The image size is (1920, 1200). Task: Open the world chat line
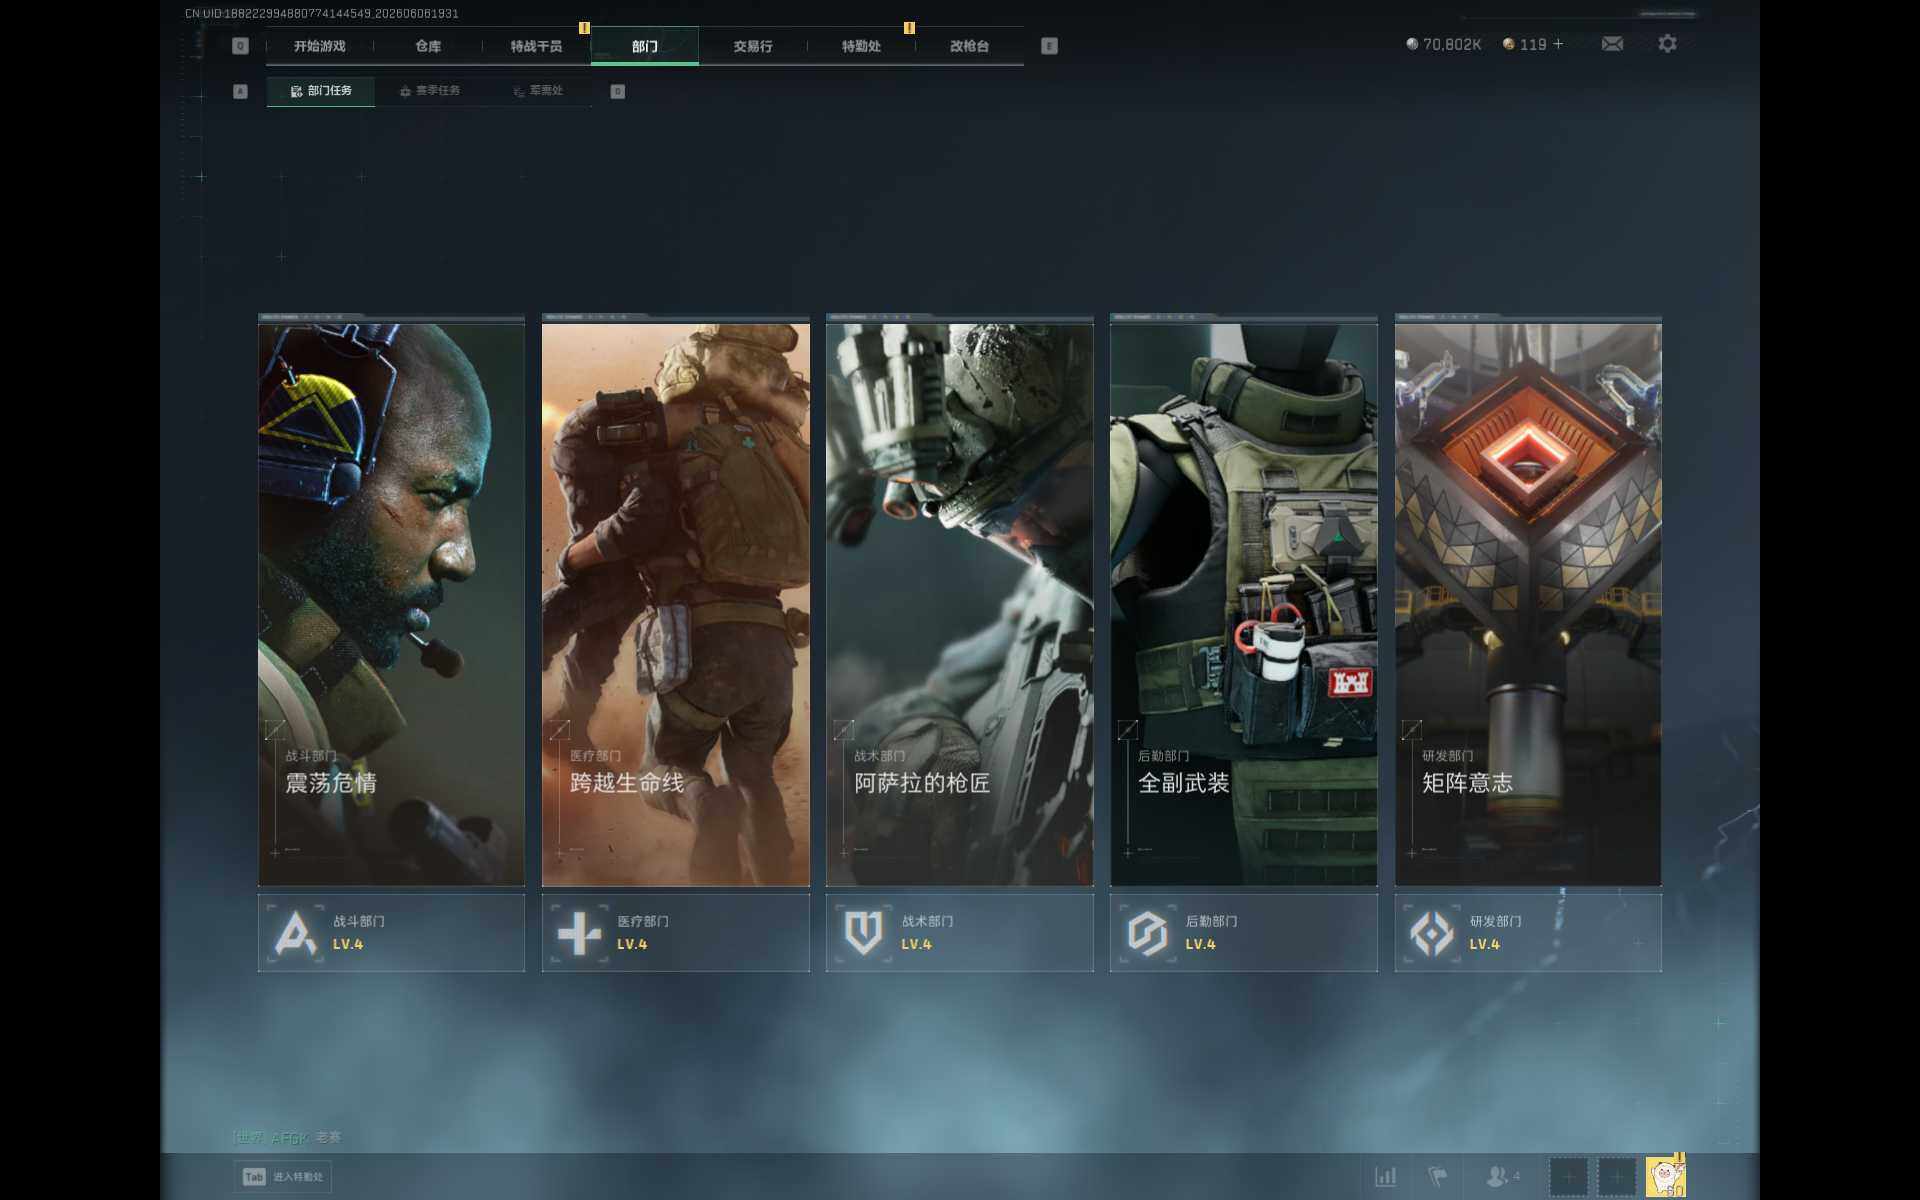pos(288,1137)
